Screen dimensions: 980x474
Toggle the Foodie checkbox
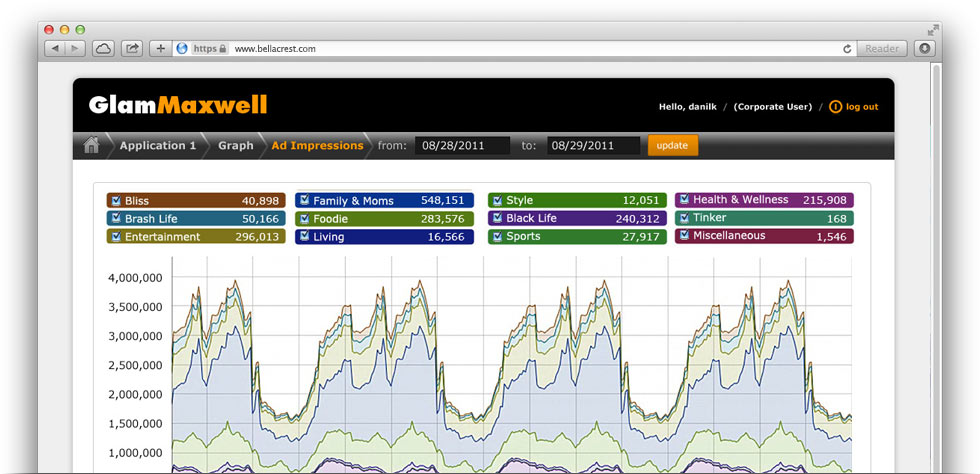pos(304,219)
